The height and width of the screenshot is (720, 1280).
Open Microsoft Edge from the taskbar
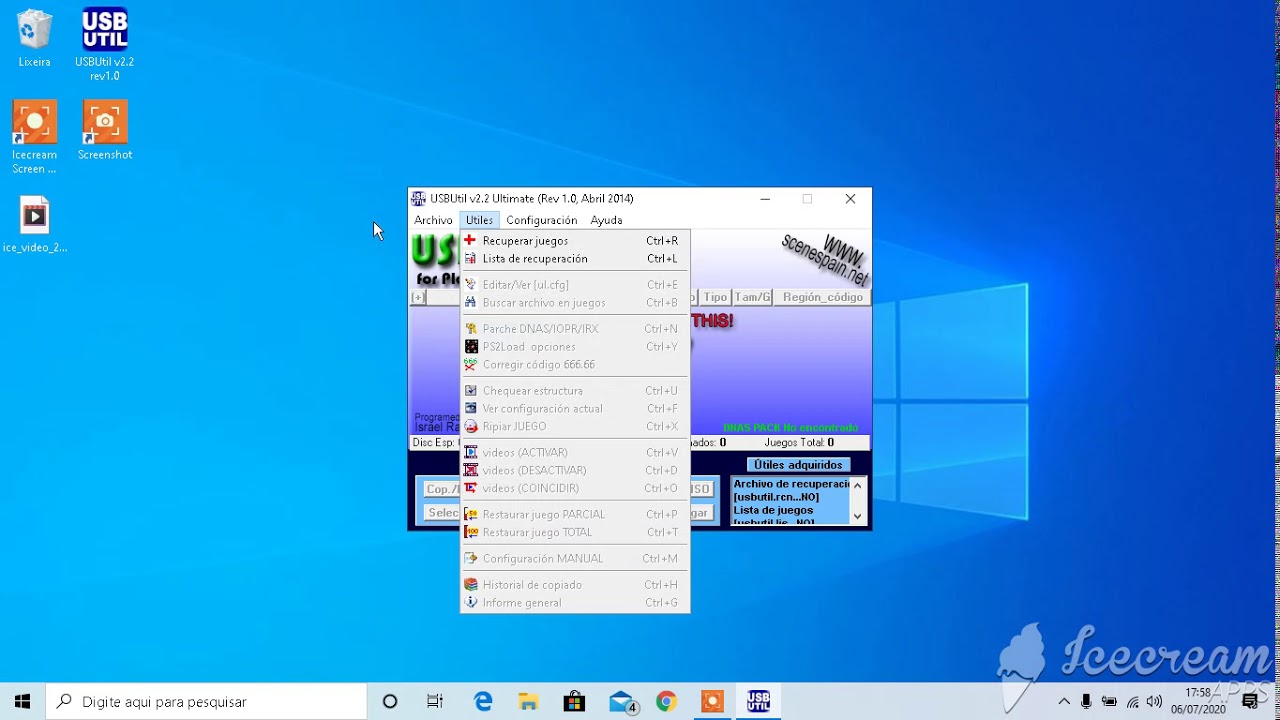(483, 702)
